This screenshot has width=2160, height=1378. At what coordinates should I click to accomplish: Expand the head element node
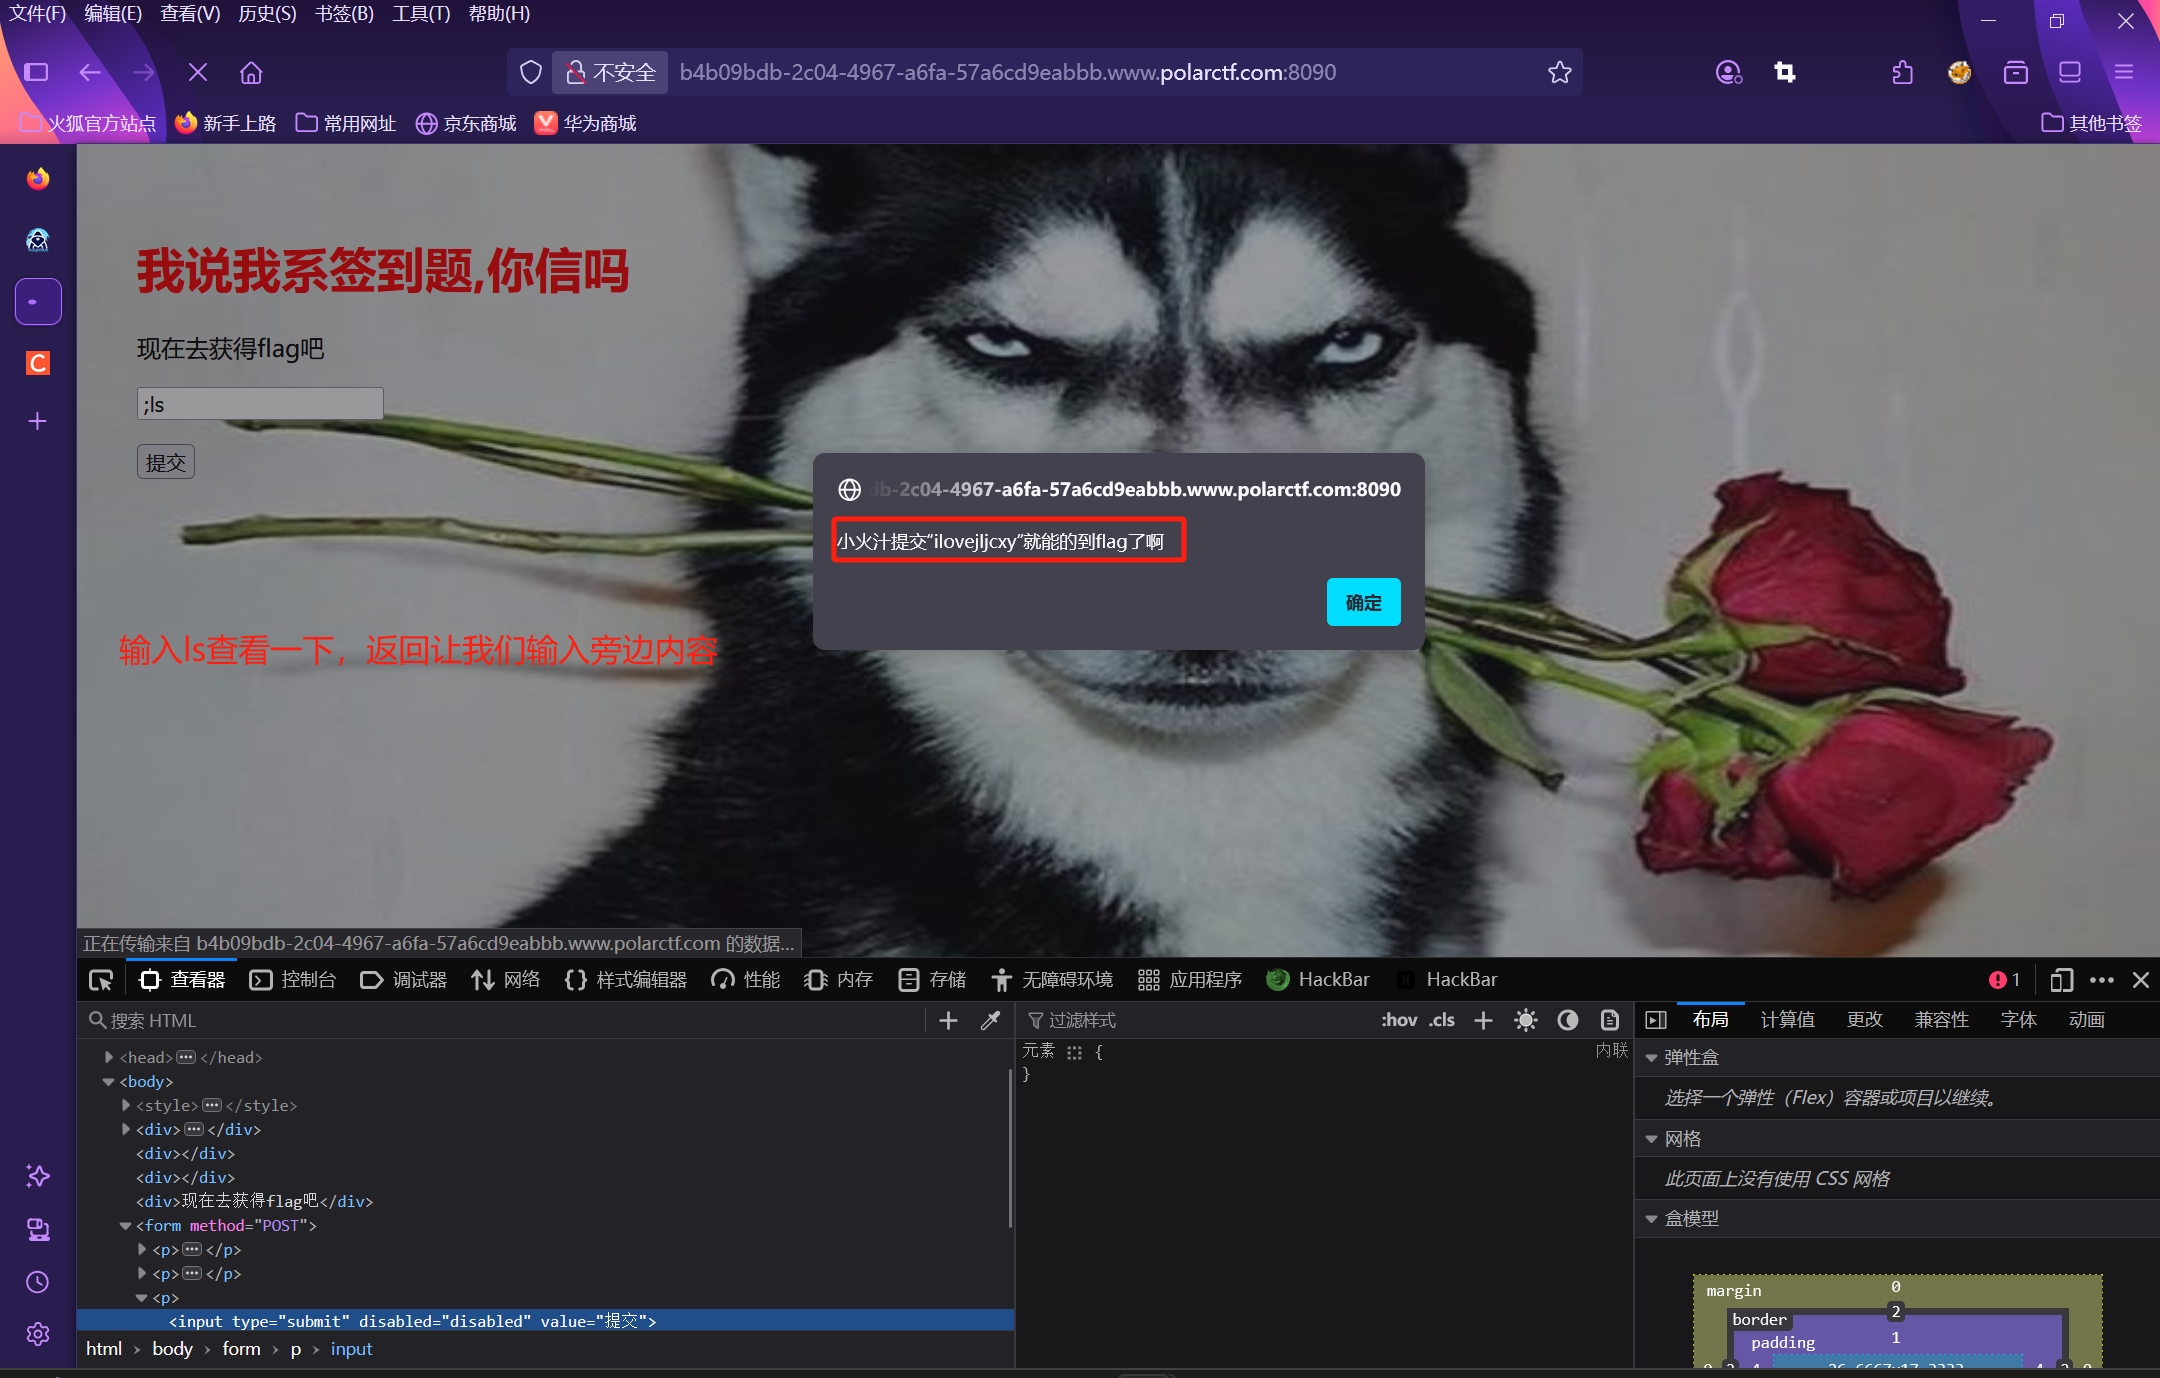pyautogui.click(x=109, y=1057)
